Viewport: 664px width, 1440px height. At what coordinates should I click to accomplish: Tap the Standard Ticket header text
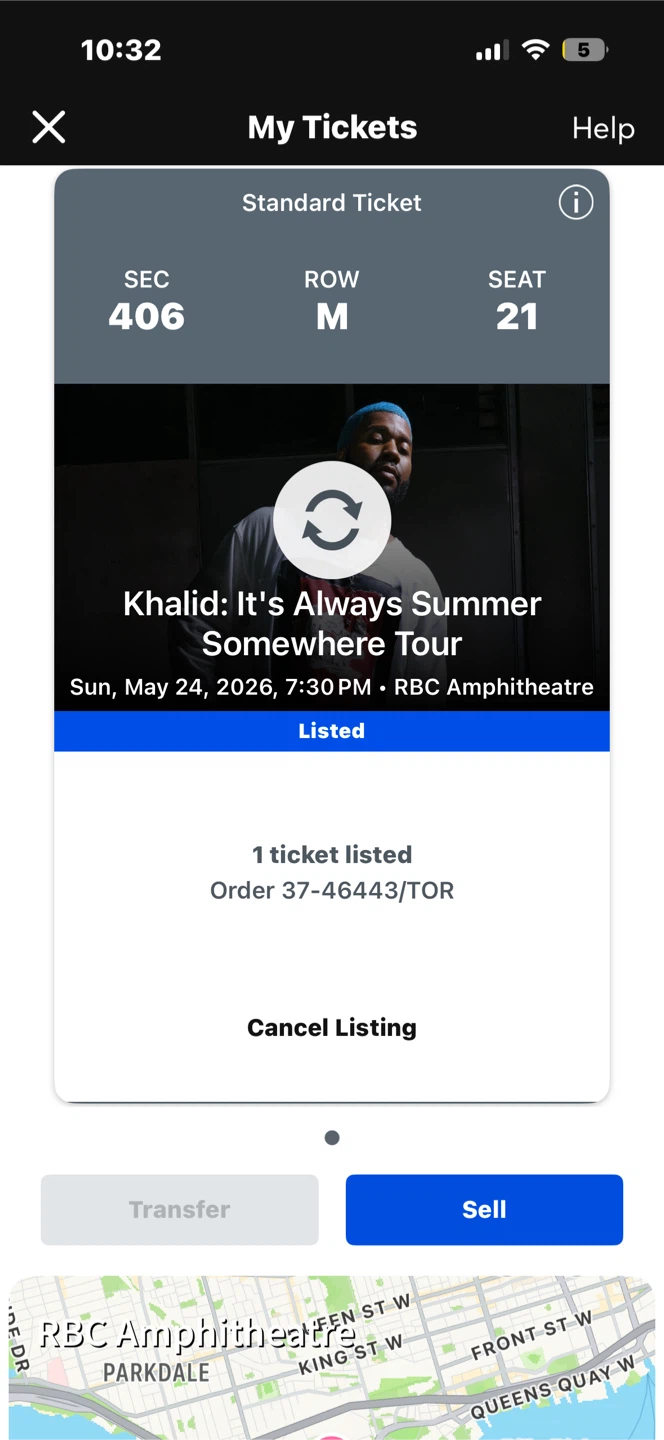point(332,203)
